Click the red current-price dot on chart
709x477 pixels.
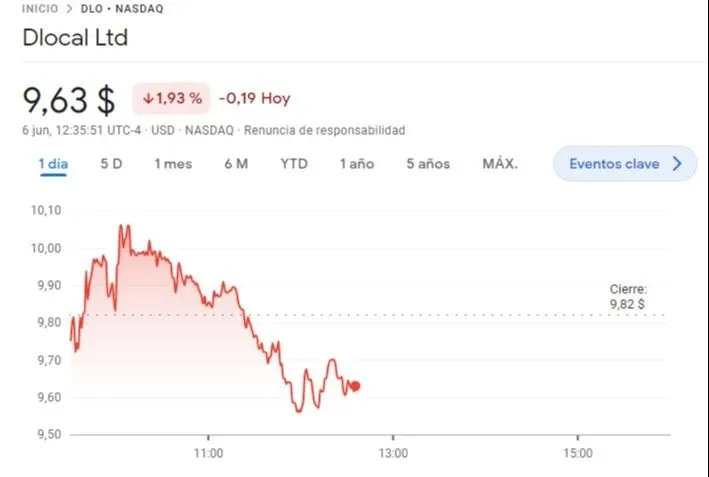click(x=356, y=386)
